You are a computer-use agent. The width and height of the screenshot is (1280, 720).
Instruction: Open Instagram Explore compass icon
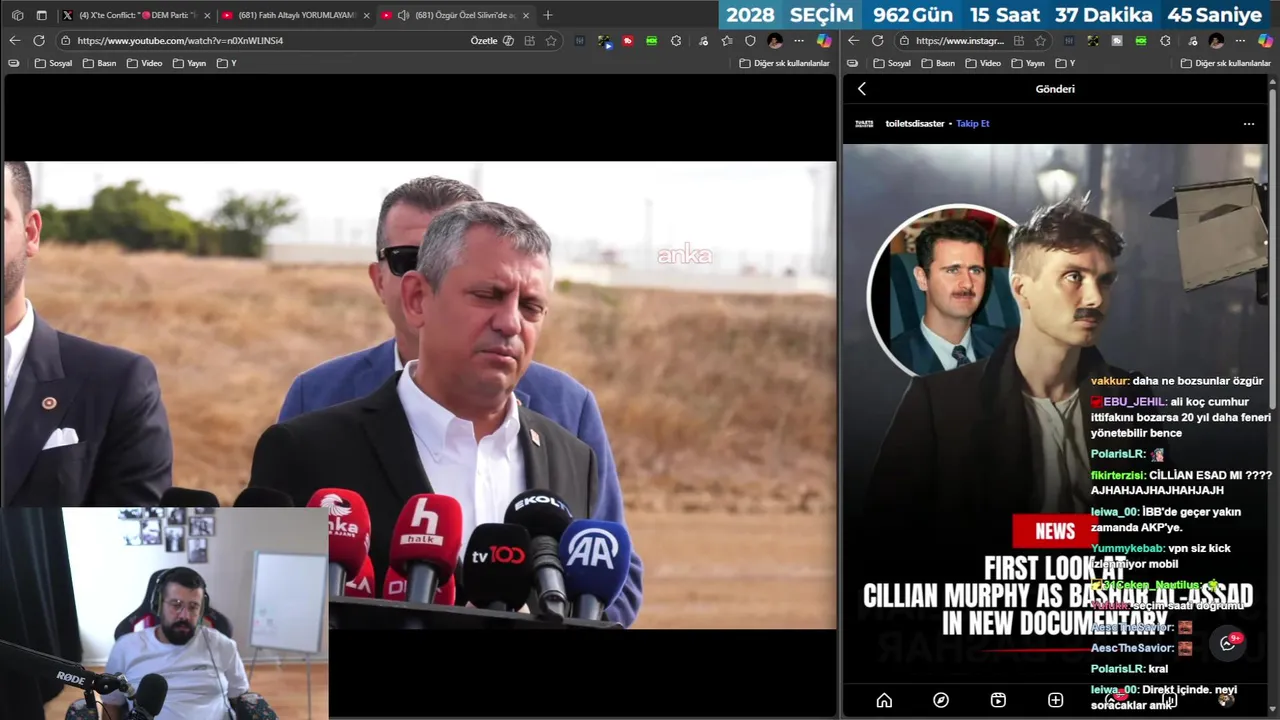point(941,700)
